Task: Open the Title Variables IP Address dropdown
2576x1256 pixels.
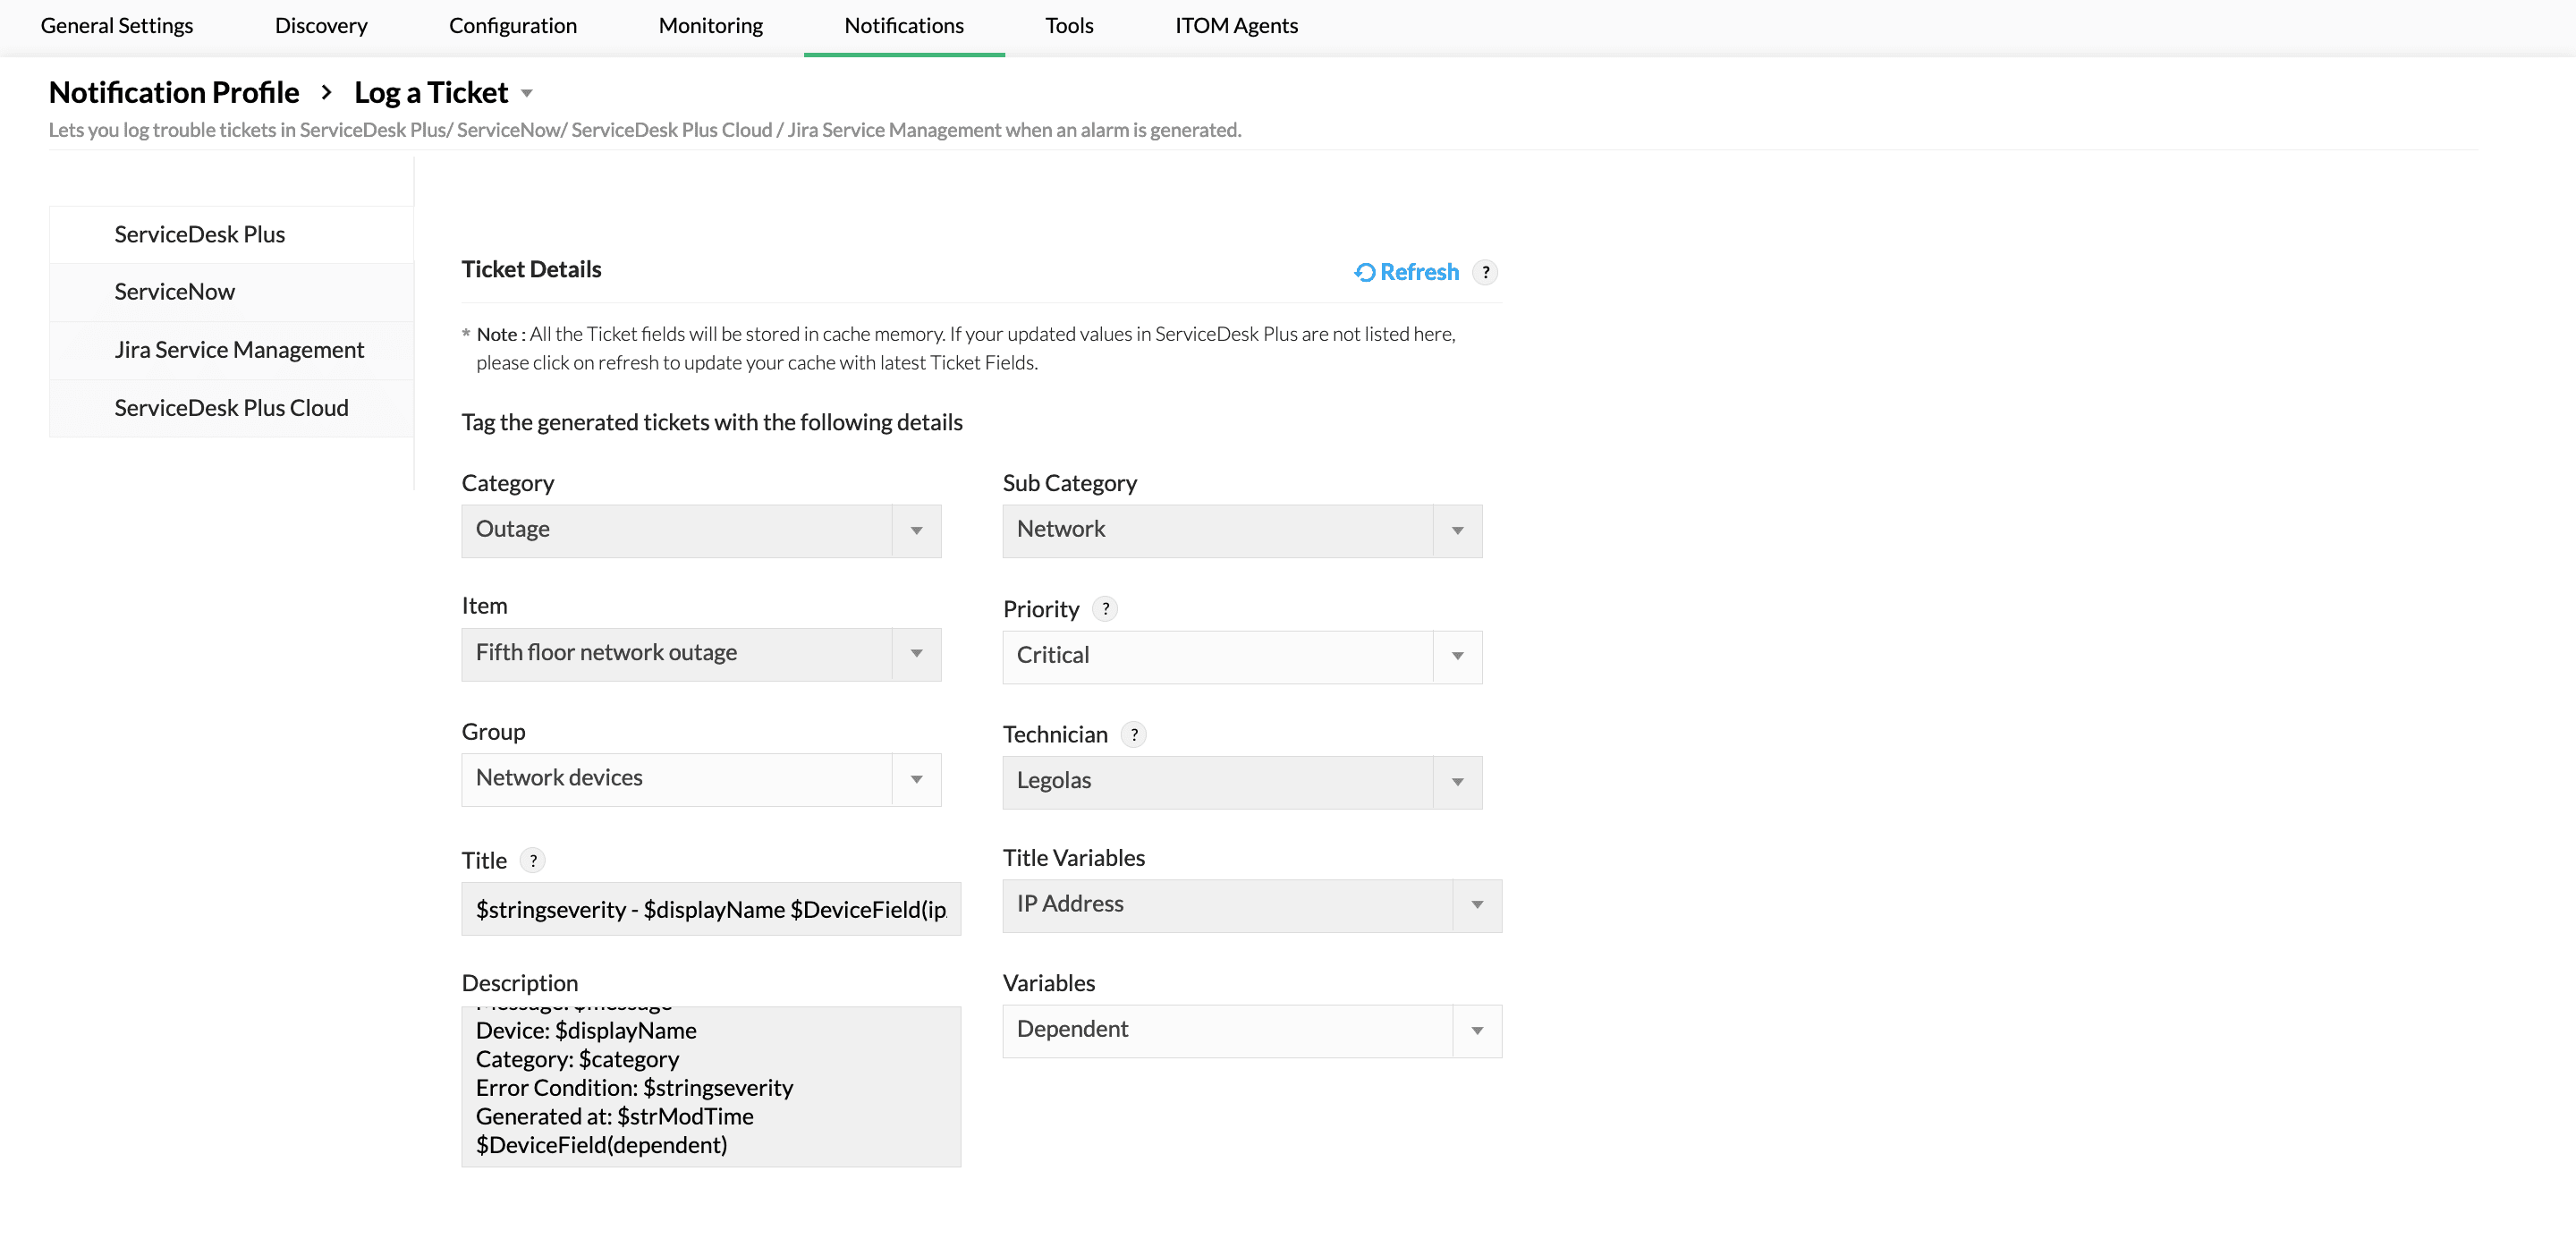Action: 1477,905
